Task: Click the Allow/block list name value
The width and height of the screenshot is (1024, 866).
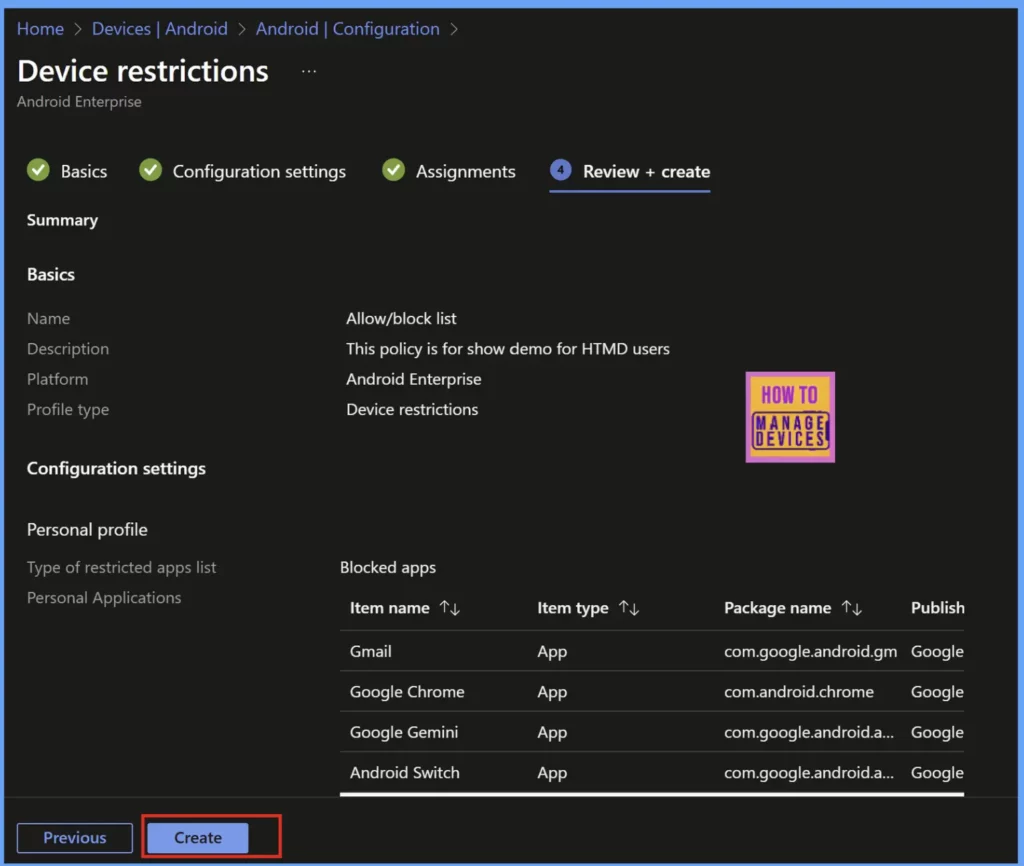Action: (x=401, y=319)
